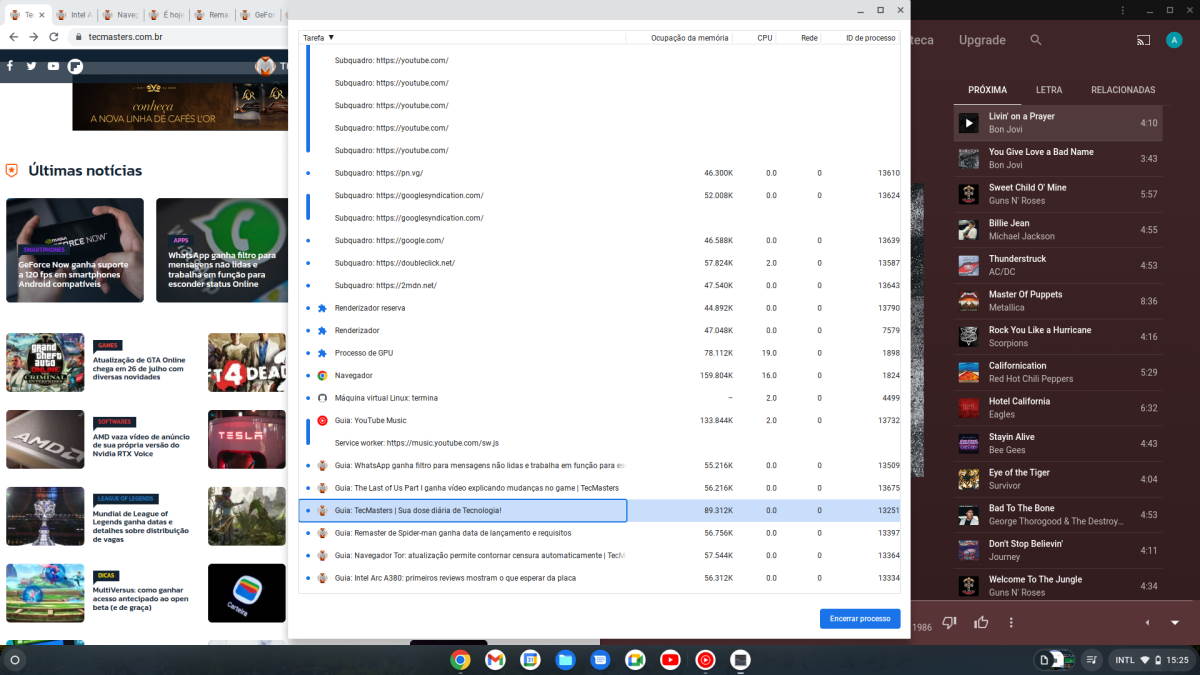Switch to the Nave browser tab
The width and height of the screenshot is (1200, 675).
point(120,15)
